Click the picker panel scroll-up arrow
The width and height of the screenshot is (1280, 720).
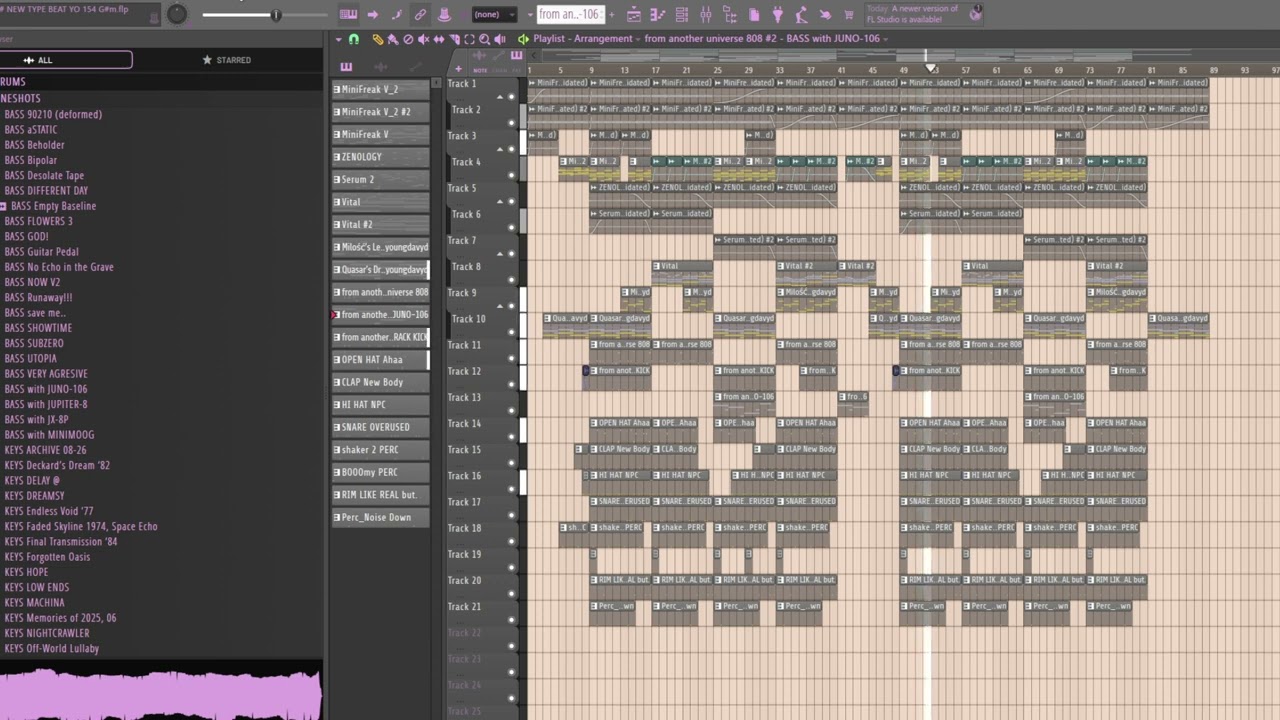click(x=437, y=83)
